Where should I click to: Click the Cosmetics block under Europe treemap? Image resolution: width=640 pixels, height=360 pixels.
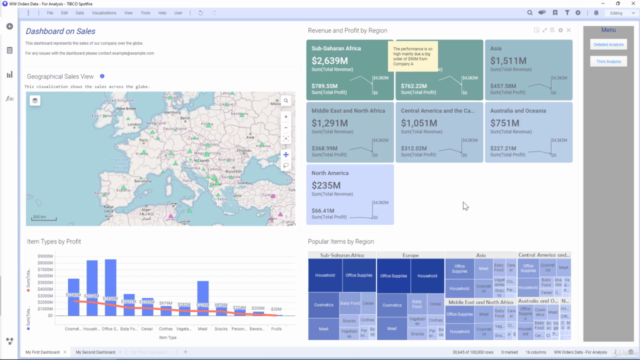point(392,305)
